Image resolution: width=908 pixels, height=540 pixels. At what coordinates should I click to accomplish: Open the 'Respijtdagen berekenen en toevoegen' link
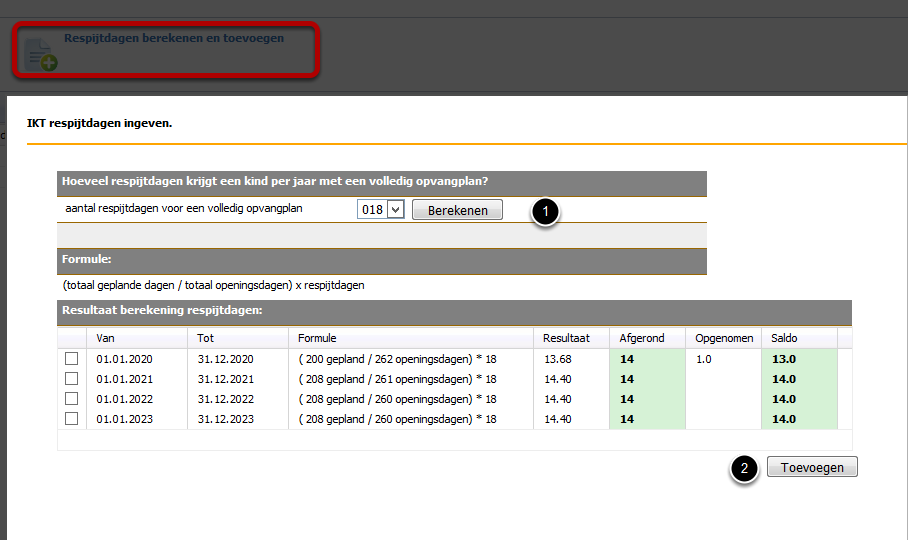(174, 38)
